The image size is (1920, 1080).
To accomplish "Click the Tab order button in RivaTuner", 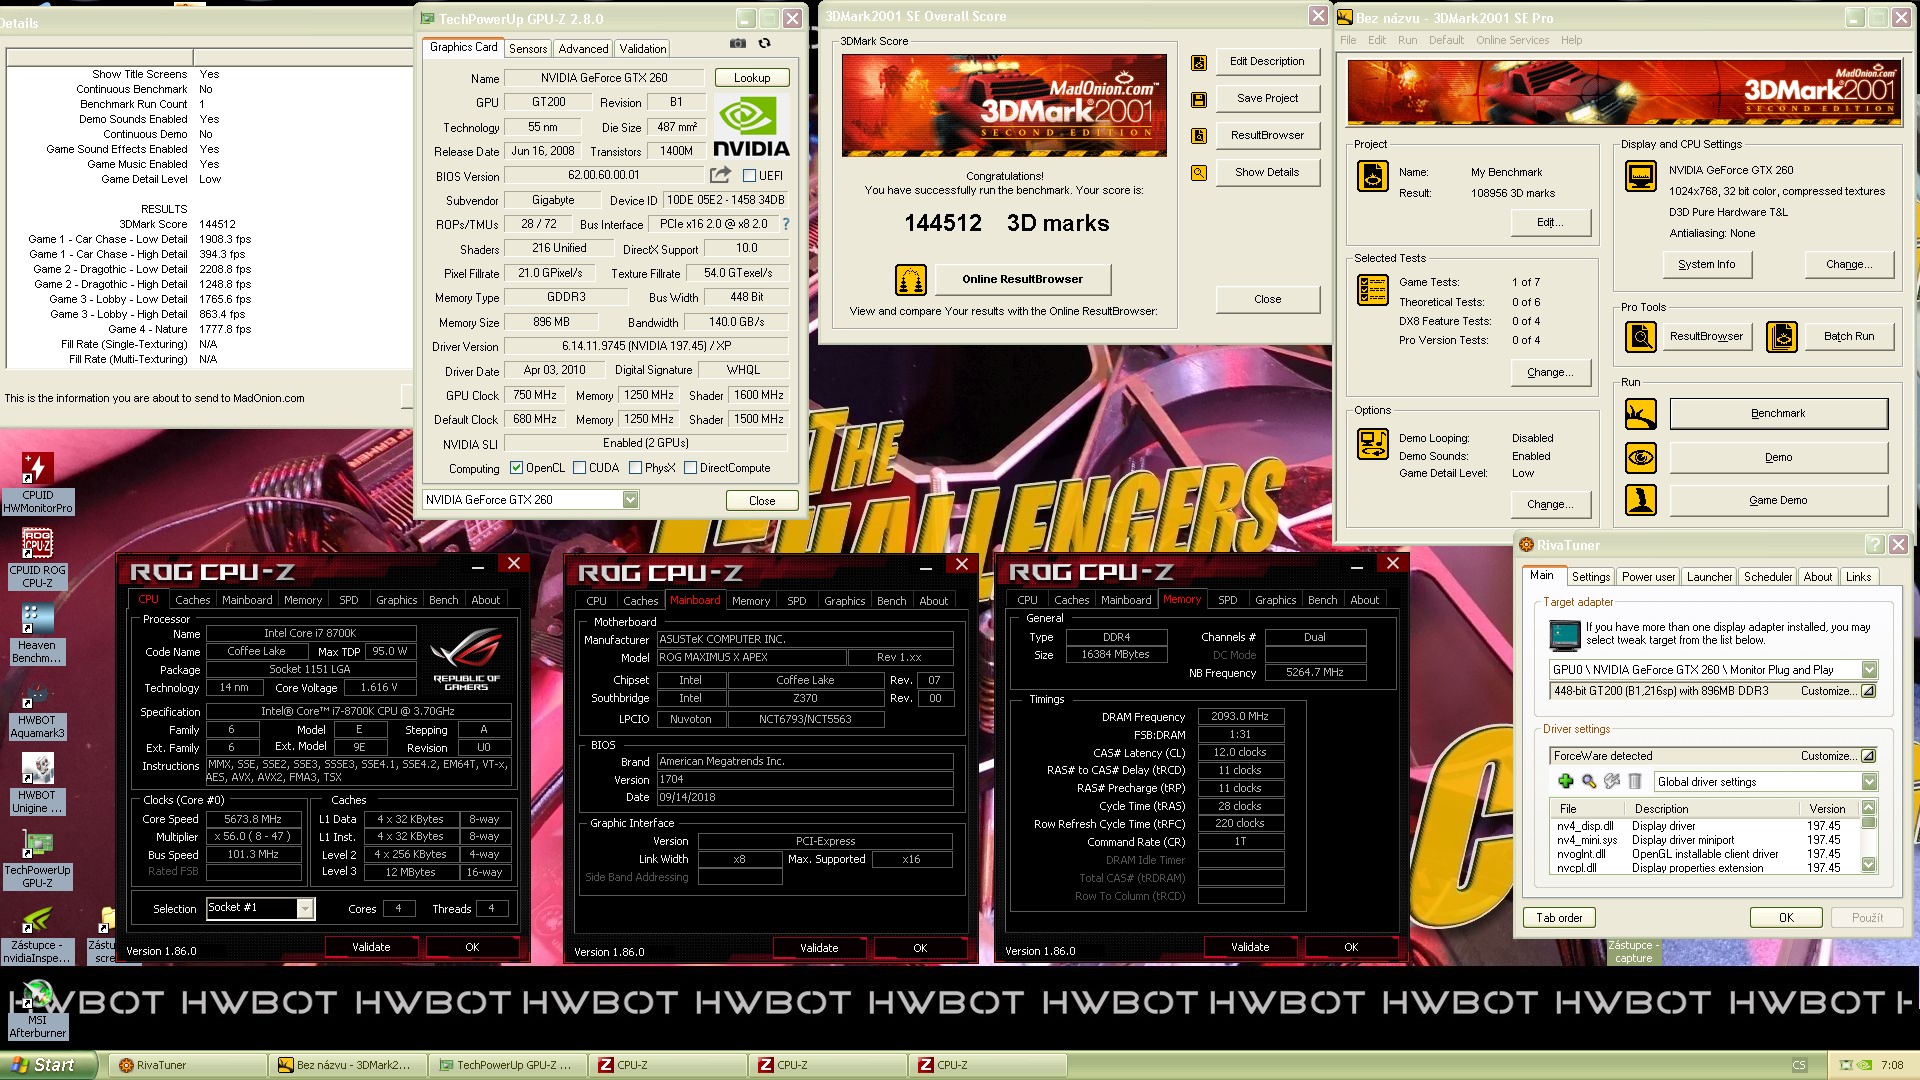I will [1559, 918].
